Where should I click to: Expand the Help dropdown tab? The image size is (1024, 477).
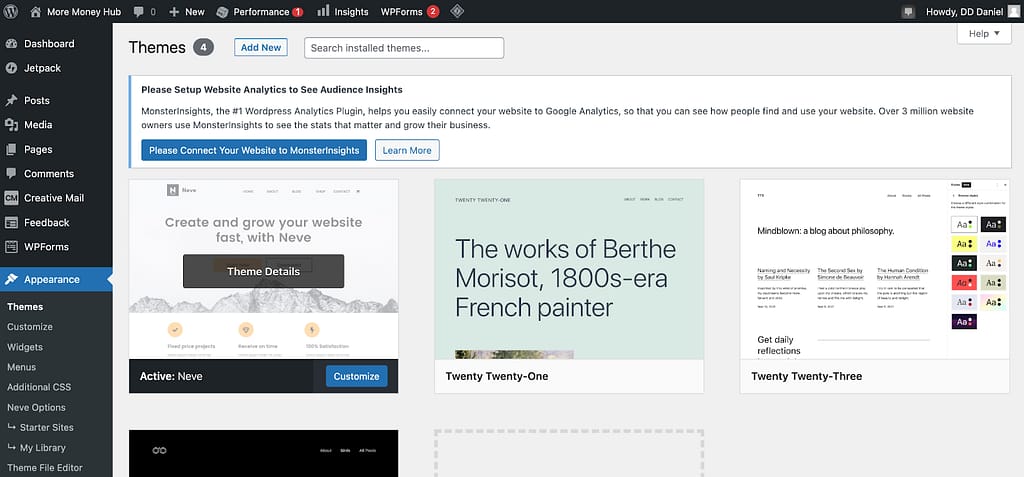point(983,34)
